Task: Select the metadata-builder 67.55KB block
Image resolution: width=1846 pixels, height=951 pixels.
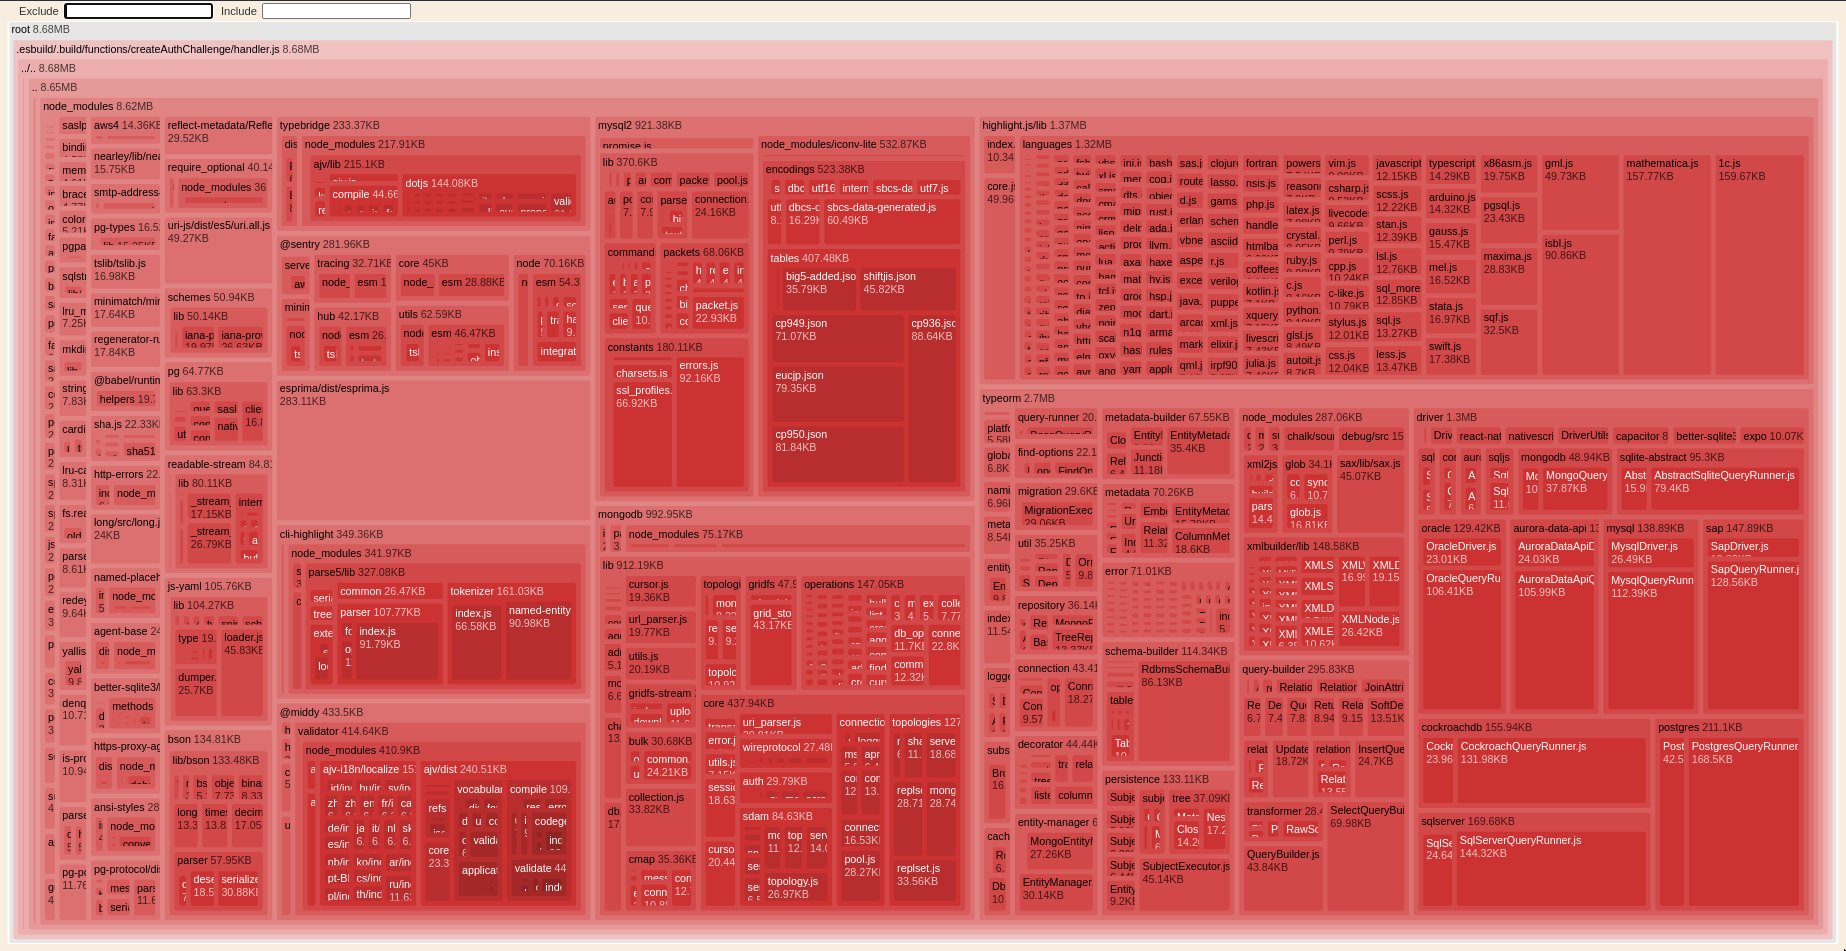Action: tap(1168, 417)
